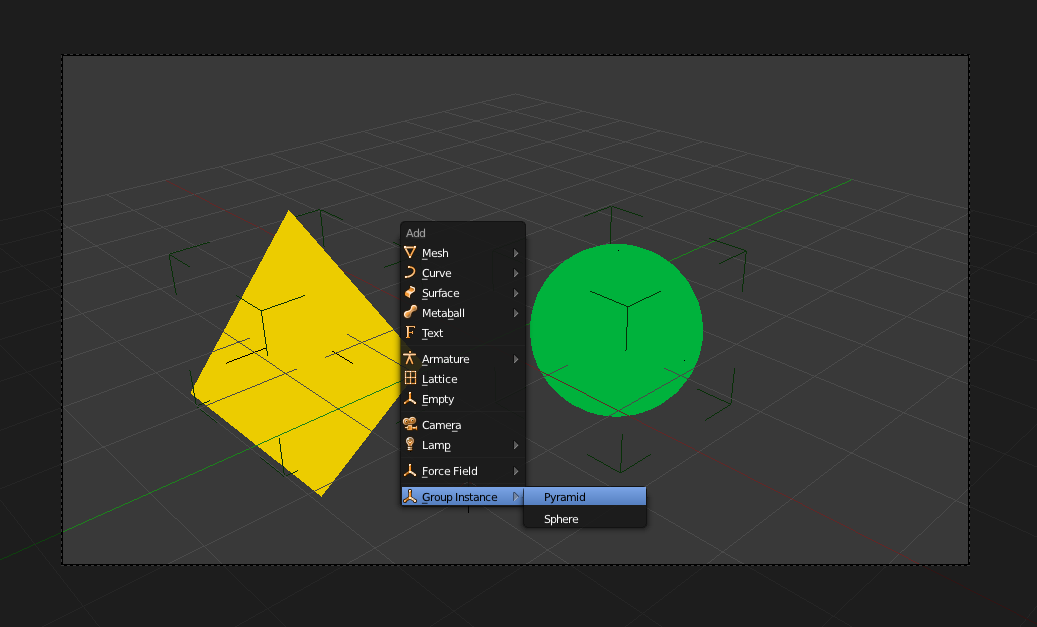Select the Camera icon
The image size is (1037, 627).
[x=411, y=424]
